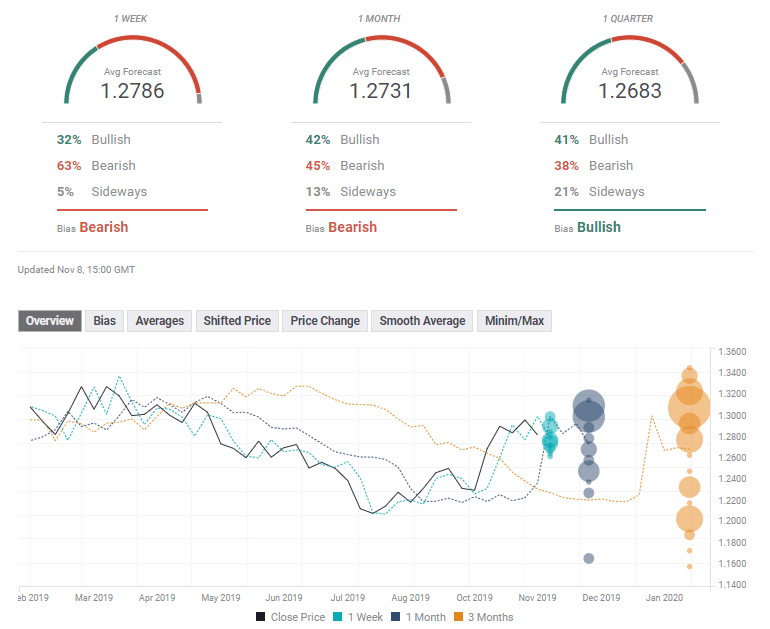Click the 1 Month Bearish bias label
This screenshot has height=629, width=770.
(352, 227)
